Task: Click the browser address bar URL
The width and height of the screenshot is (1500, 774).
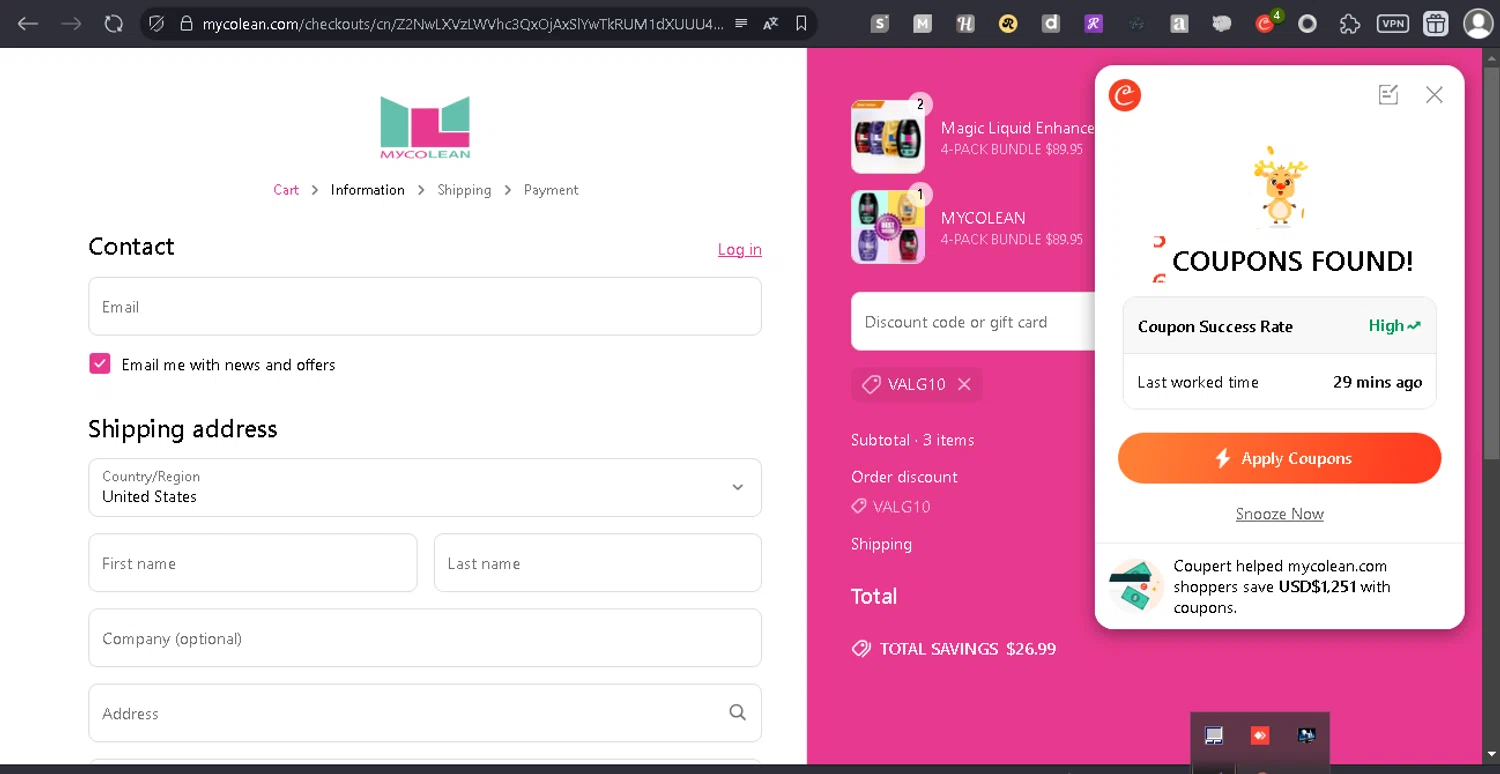Action: click(x=462, y=23)
